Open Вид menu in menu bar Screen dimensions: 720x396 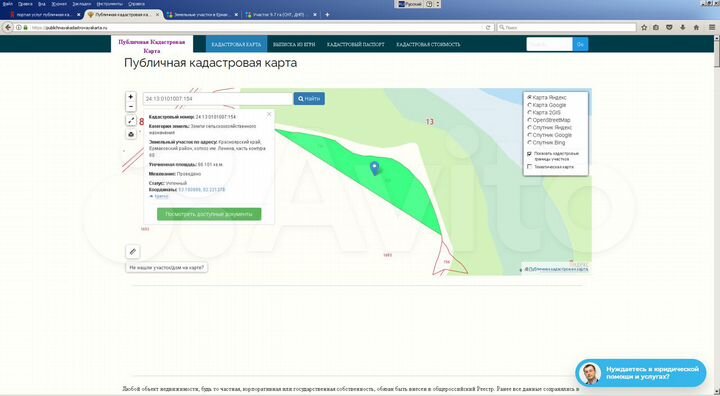[x=42, y=4]
